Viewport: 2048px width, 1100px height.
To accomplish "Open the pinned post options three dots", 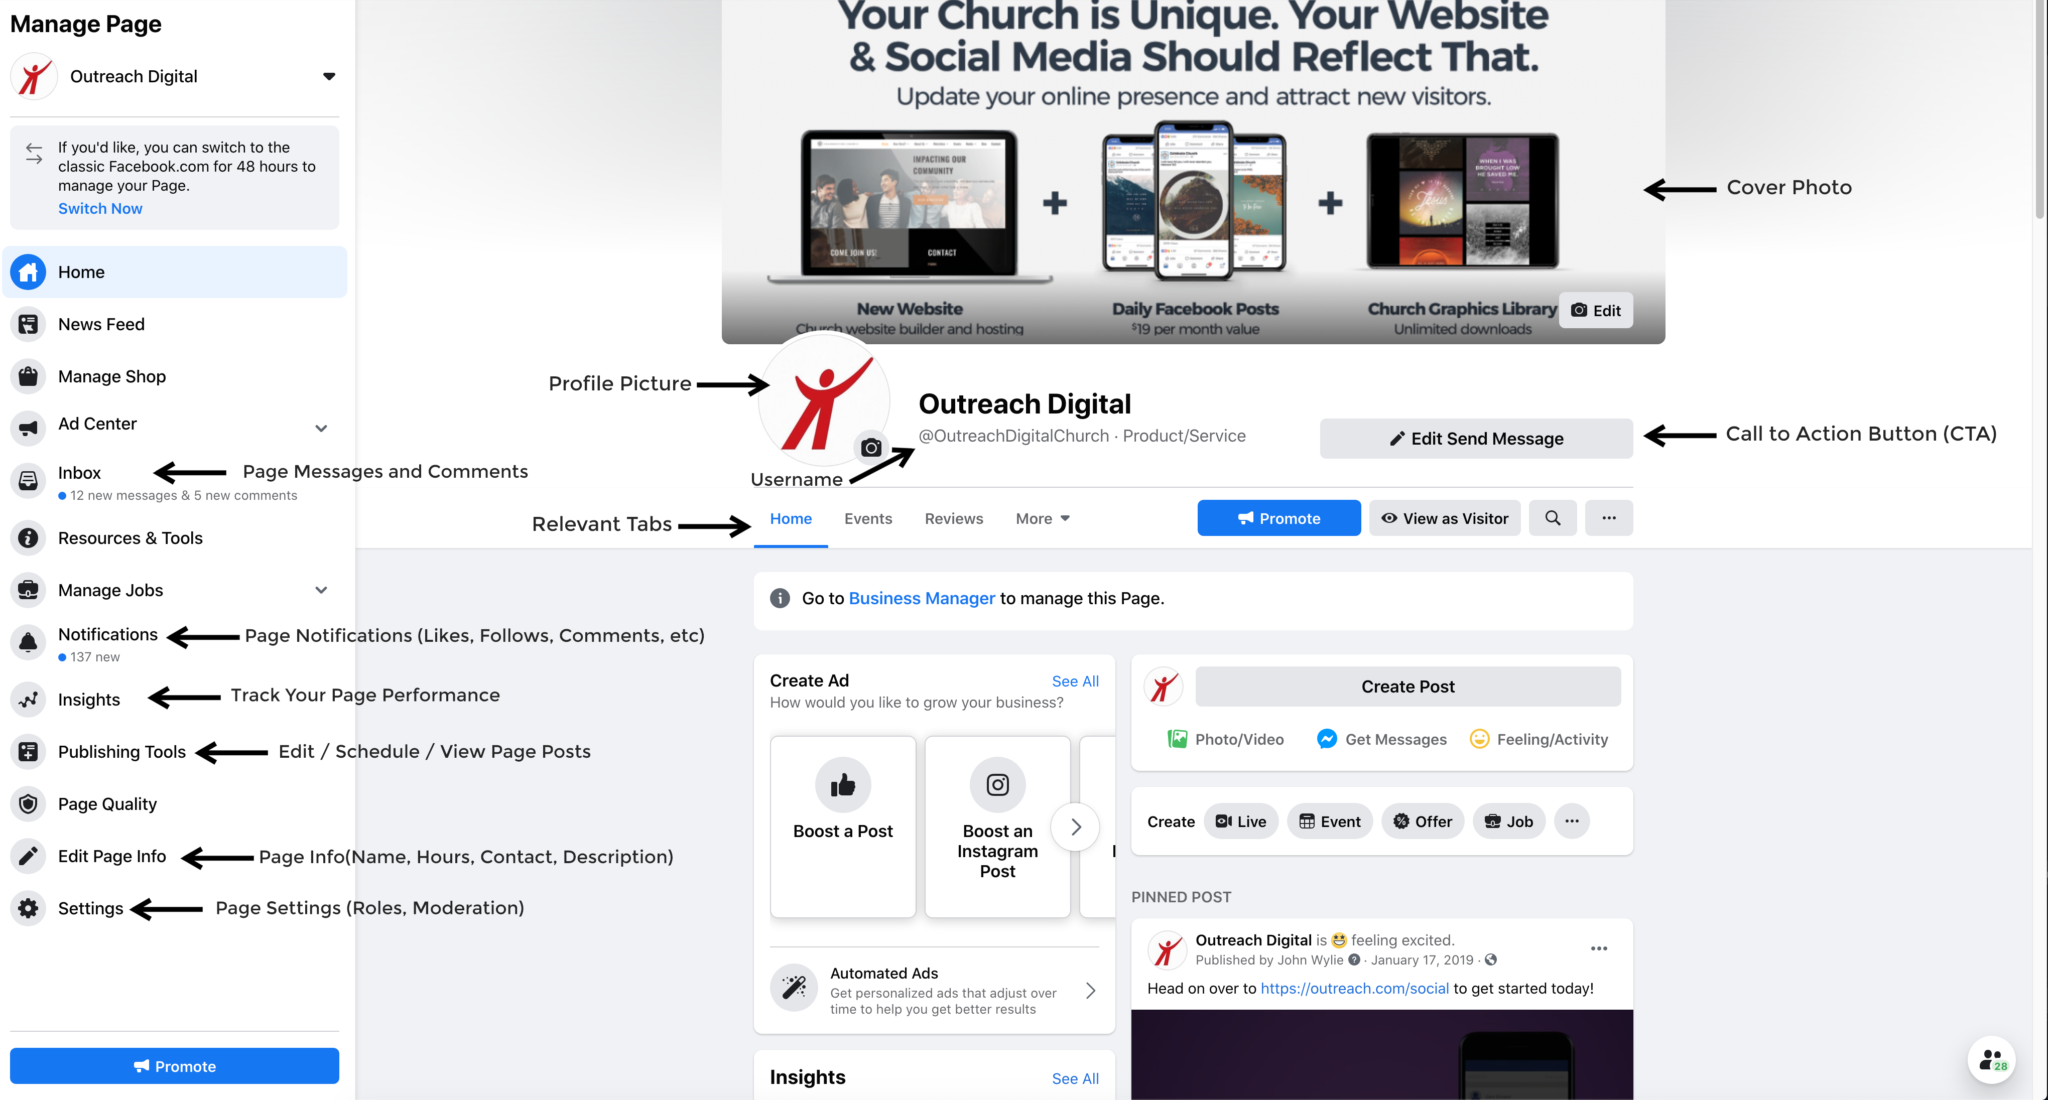I will click(1599, 948).
